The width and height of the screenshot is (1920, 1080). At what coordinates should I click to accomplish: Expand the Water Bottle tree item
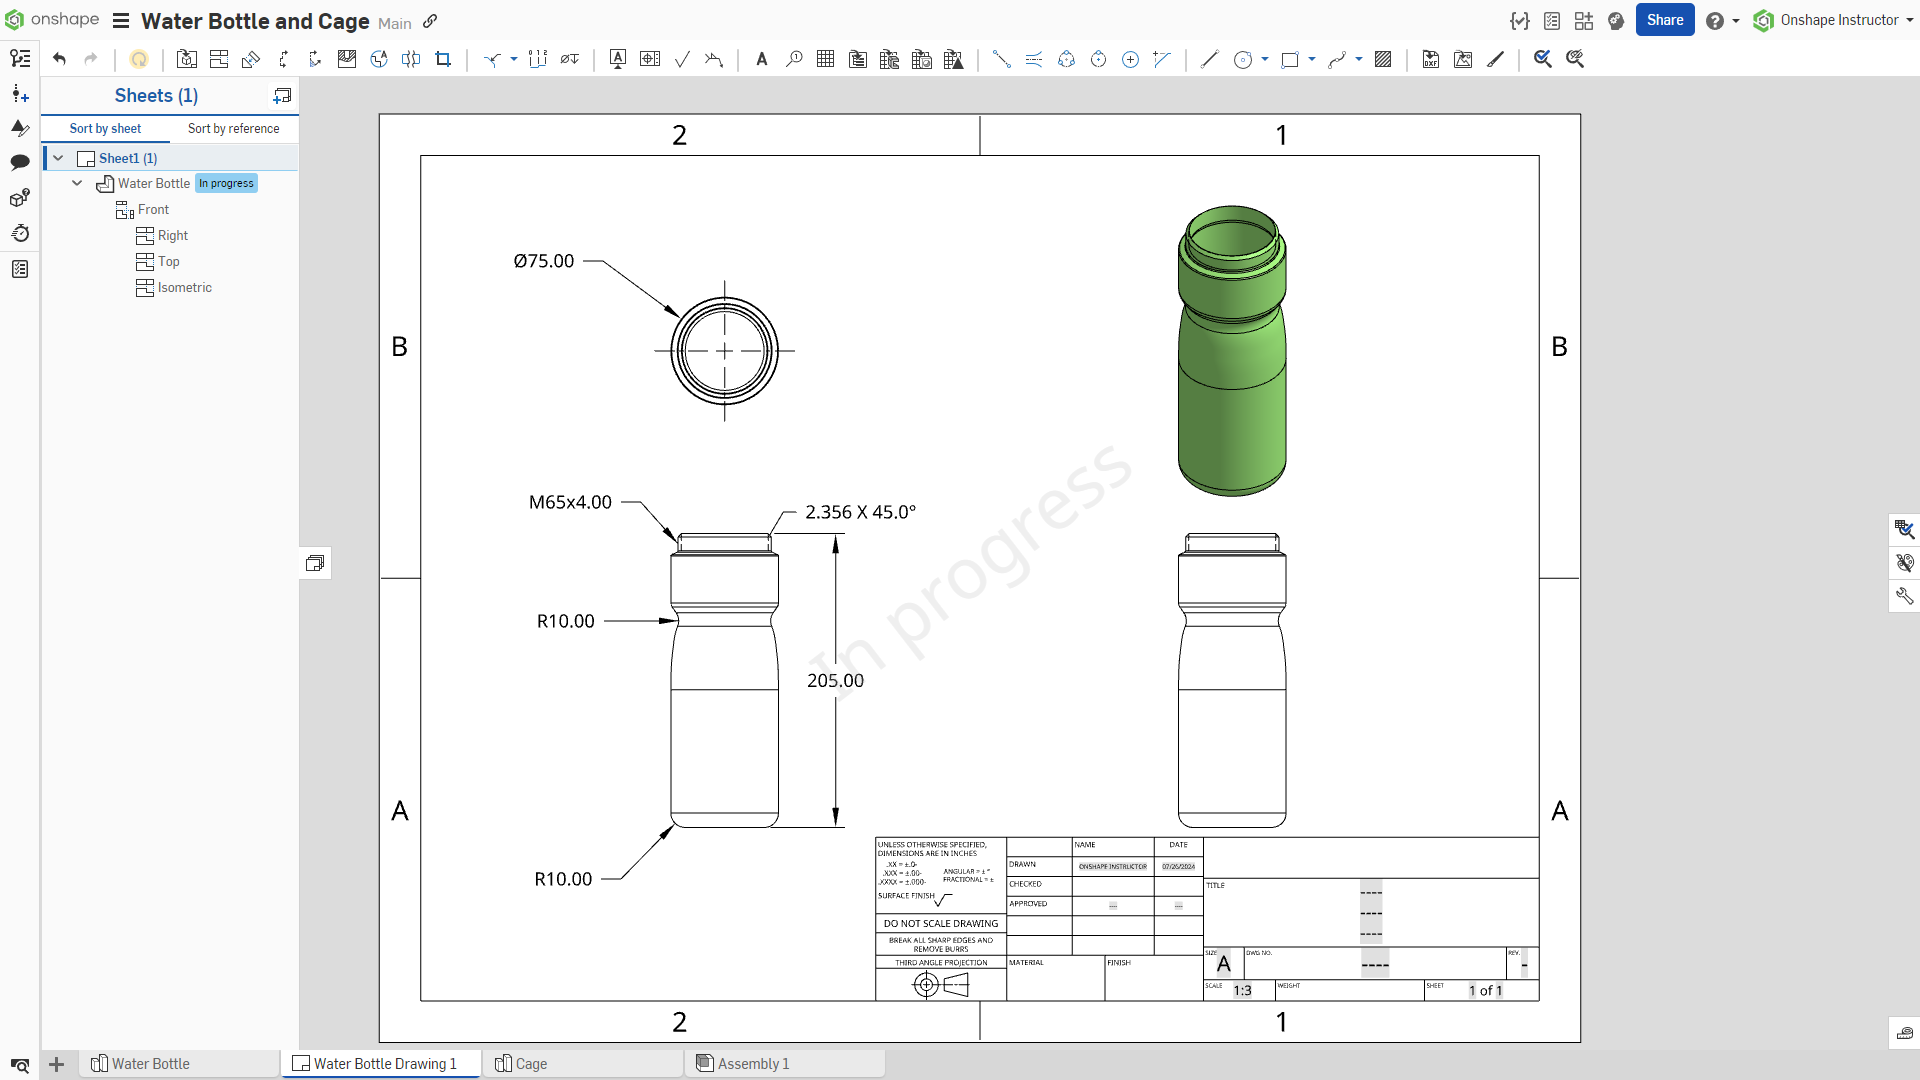[78, 183]
